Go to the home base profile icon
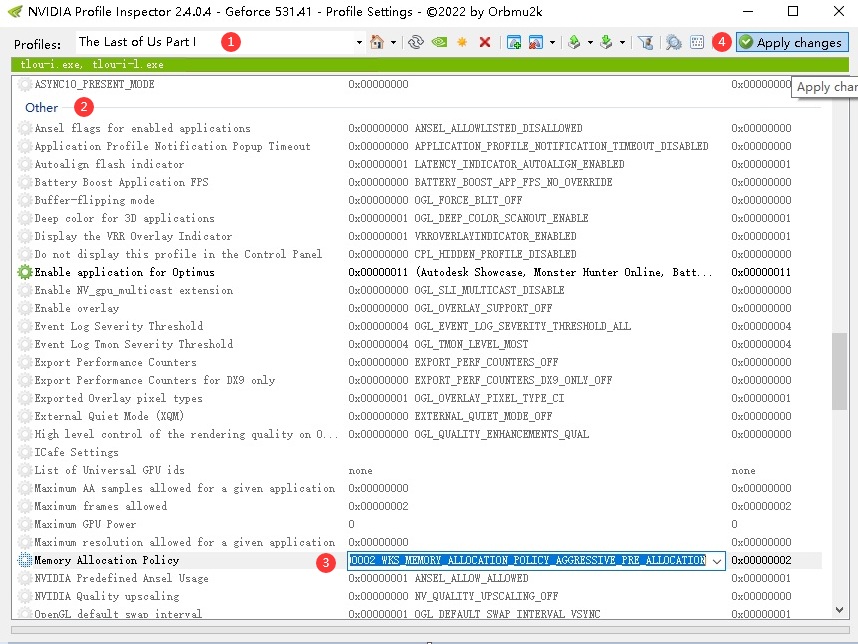Image resolution: width=858 pixels, height=644 pixels. click(x=376, y=42)
